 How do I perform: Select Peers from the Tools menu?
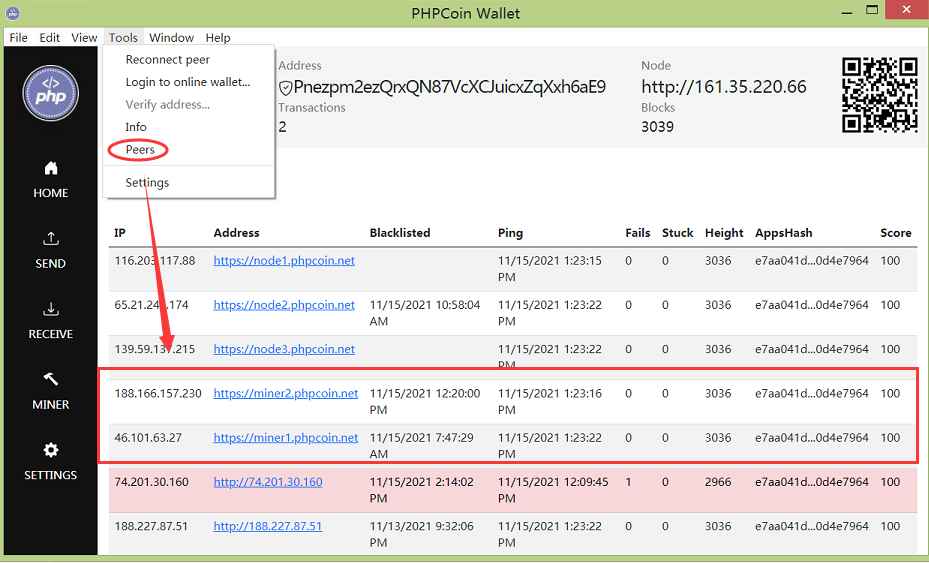(x=140, y=150)
